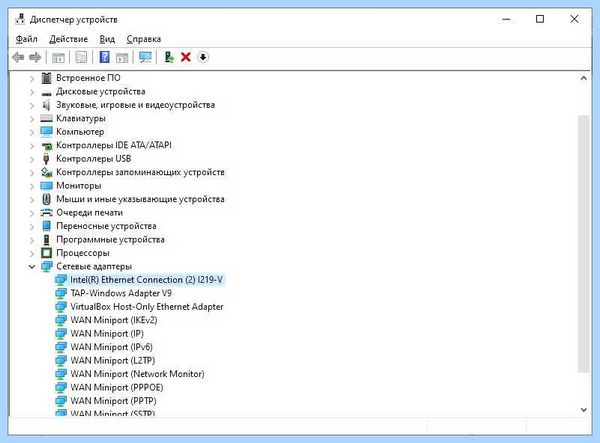Maximize the Диспетчер устройств window
600x443 pixels.
coord(540,19)
